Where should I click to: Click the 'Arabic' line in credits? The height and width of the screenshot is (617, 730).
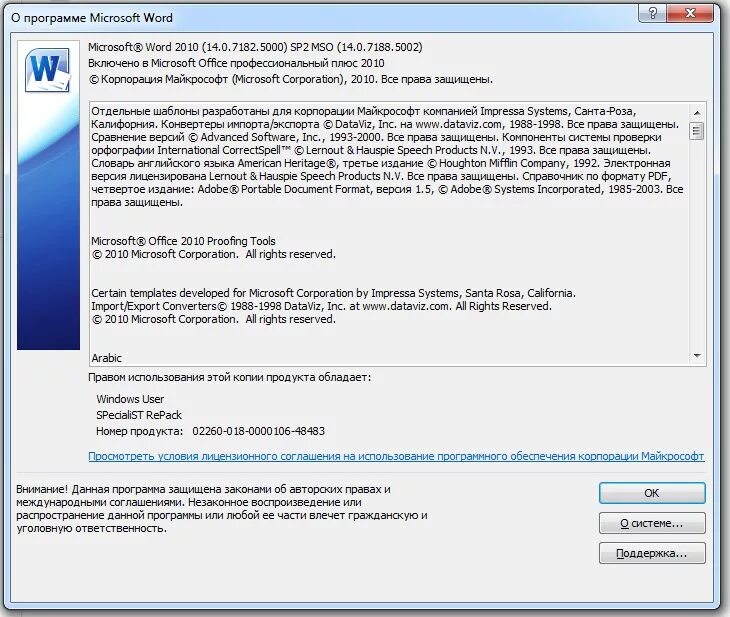106,358
